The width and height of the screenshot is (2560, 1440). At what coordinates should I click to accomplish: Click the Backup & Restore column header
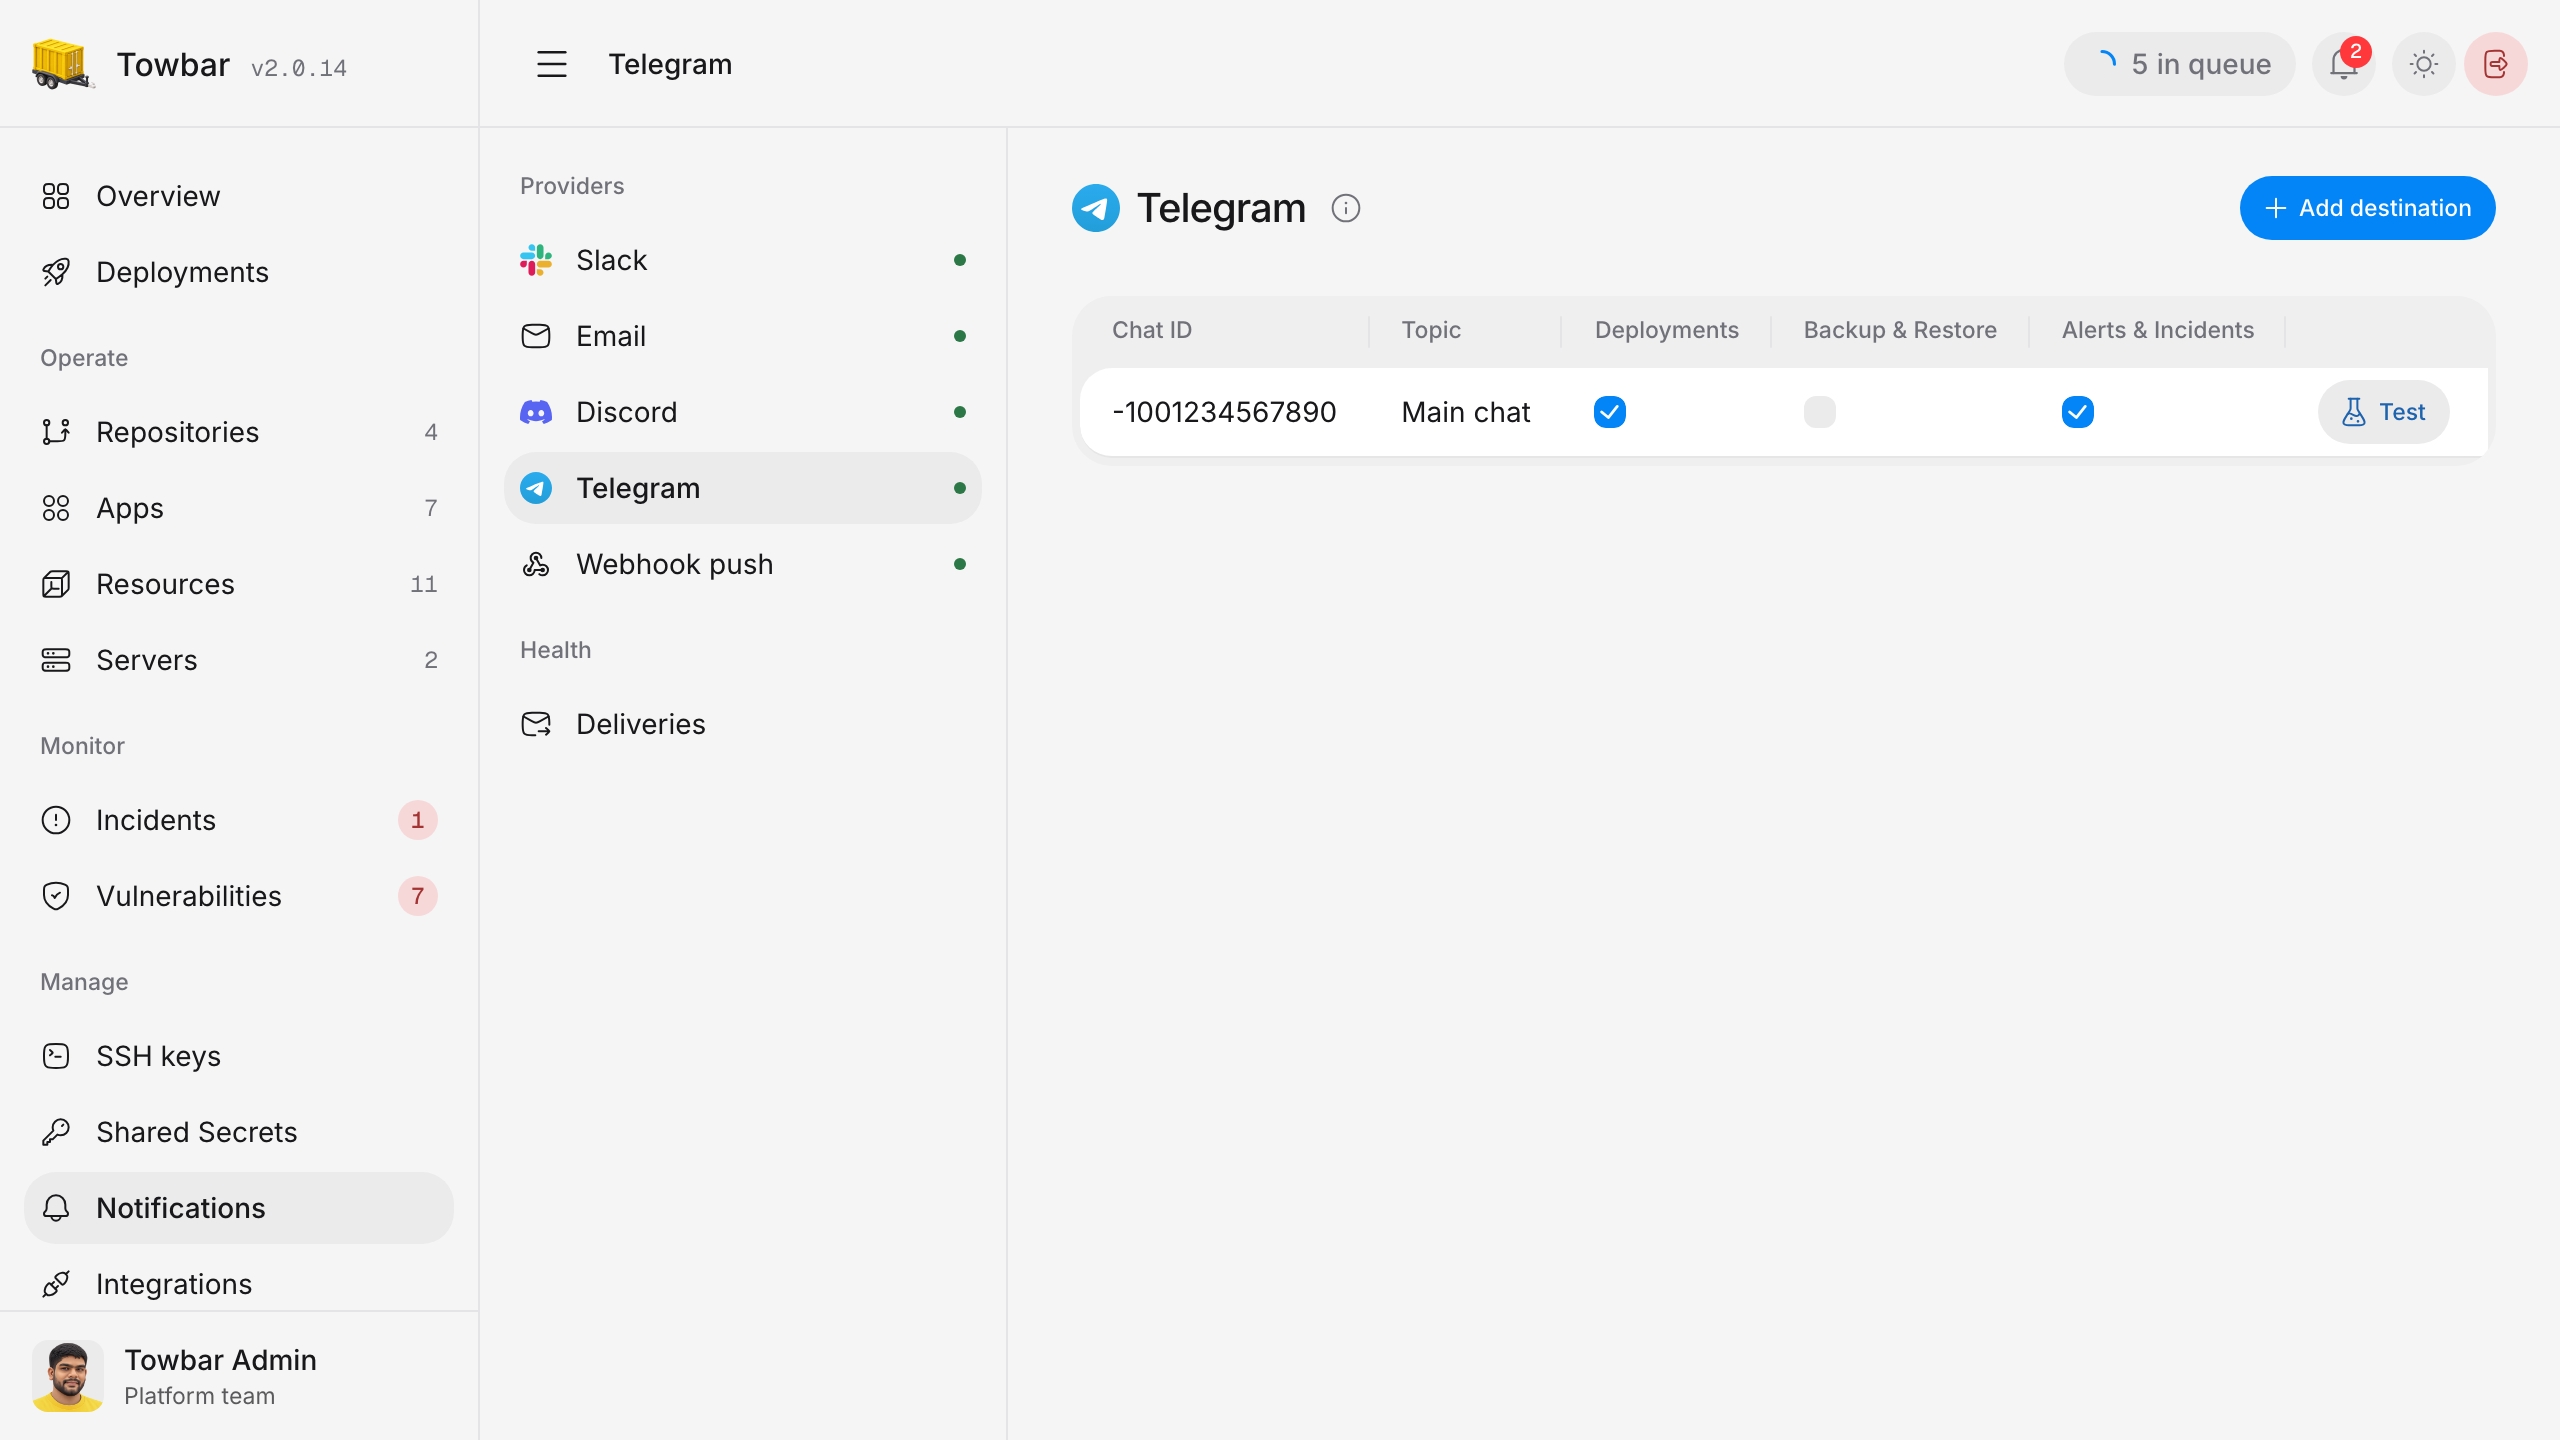tap(1900, 330)
